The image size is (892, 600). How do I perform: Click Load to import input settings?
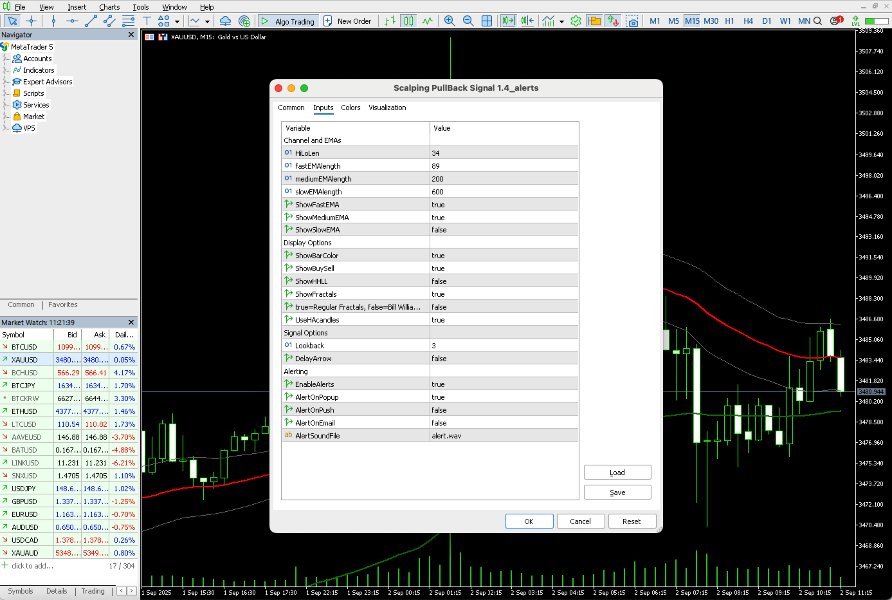[617, 473]
